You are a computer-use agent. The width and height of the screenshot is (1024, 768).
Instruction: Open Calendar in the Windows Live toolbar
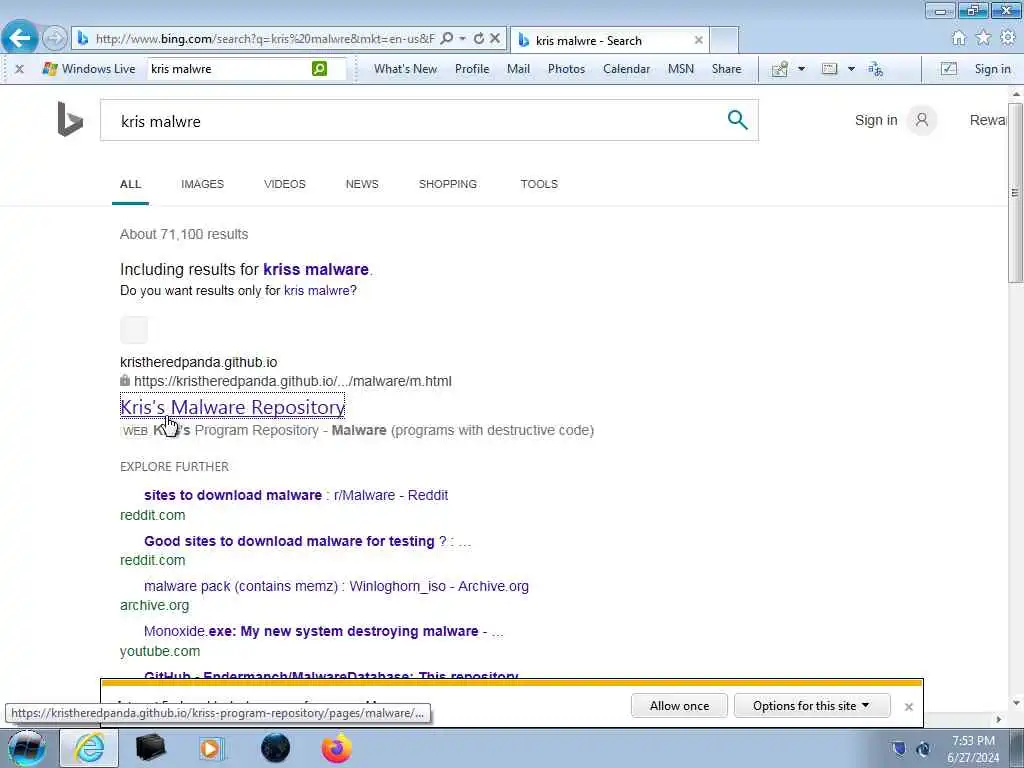click(x=626, y=69)
